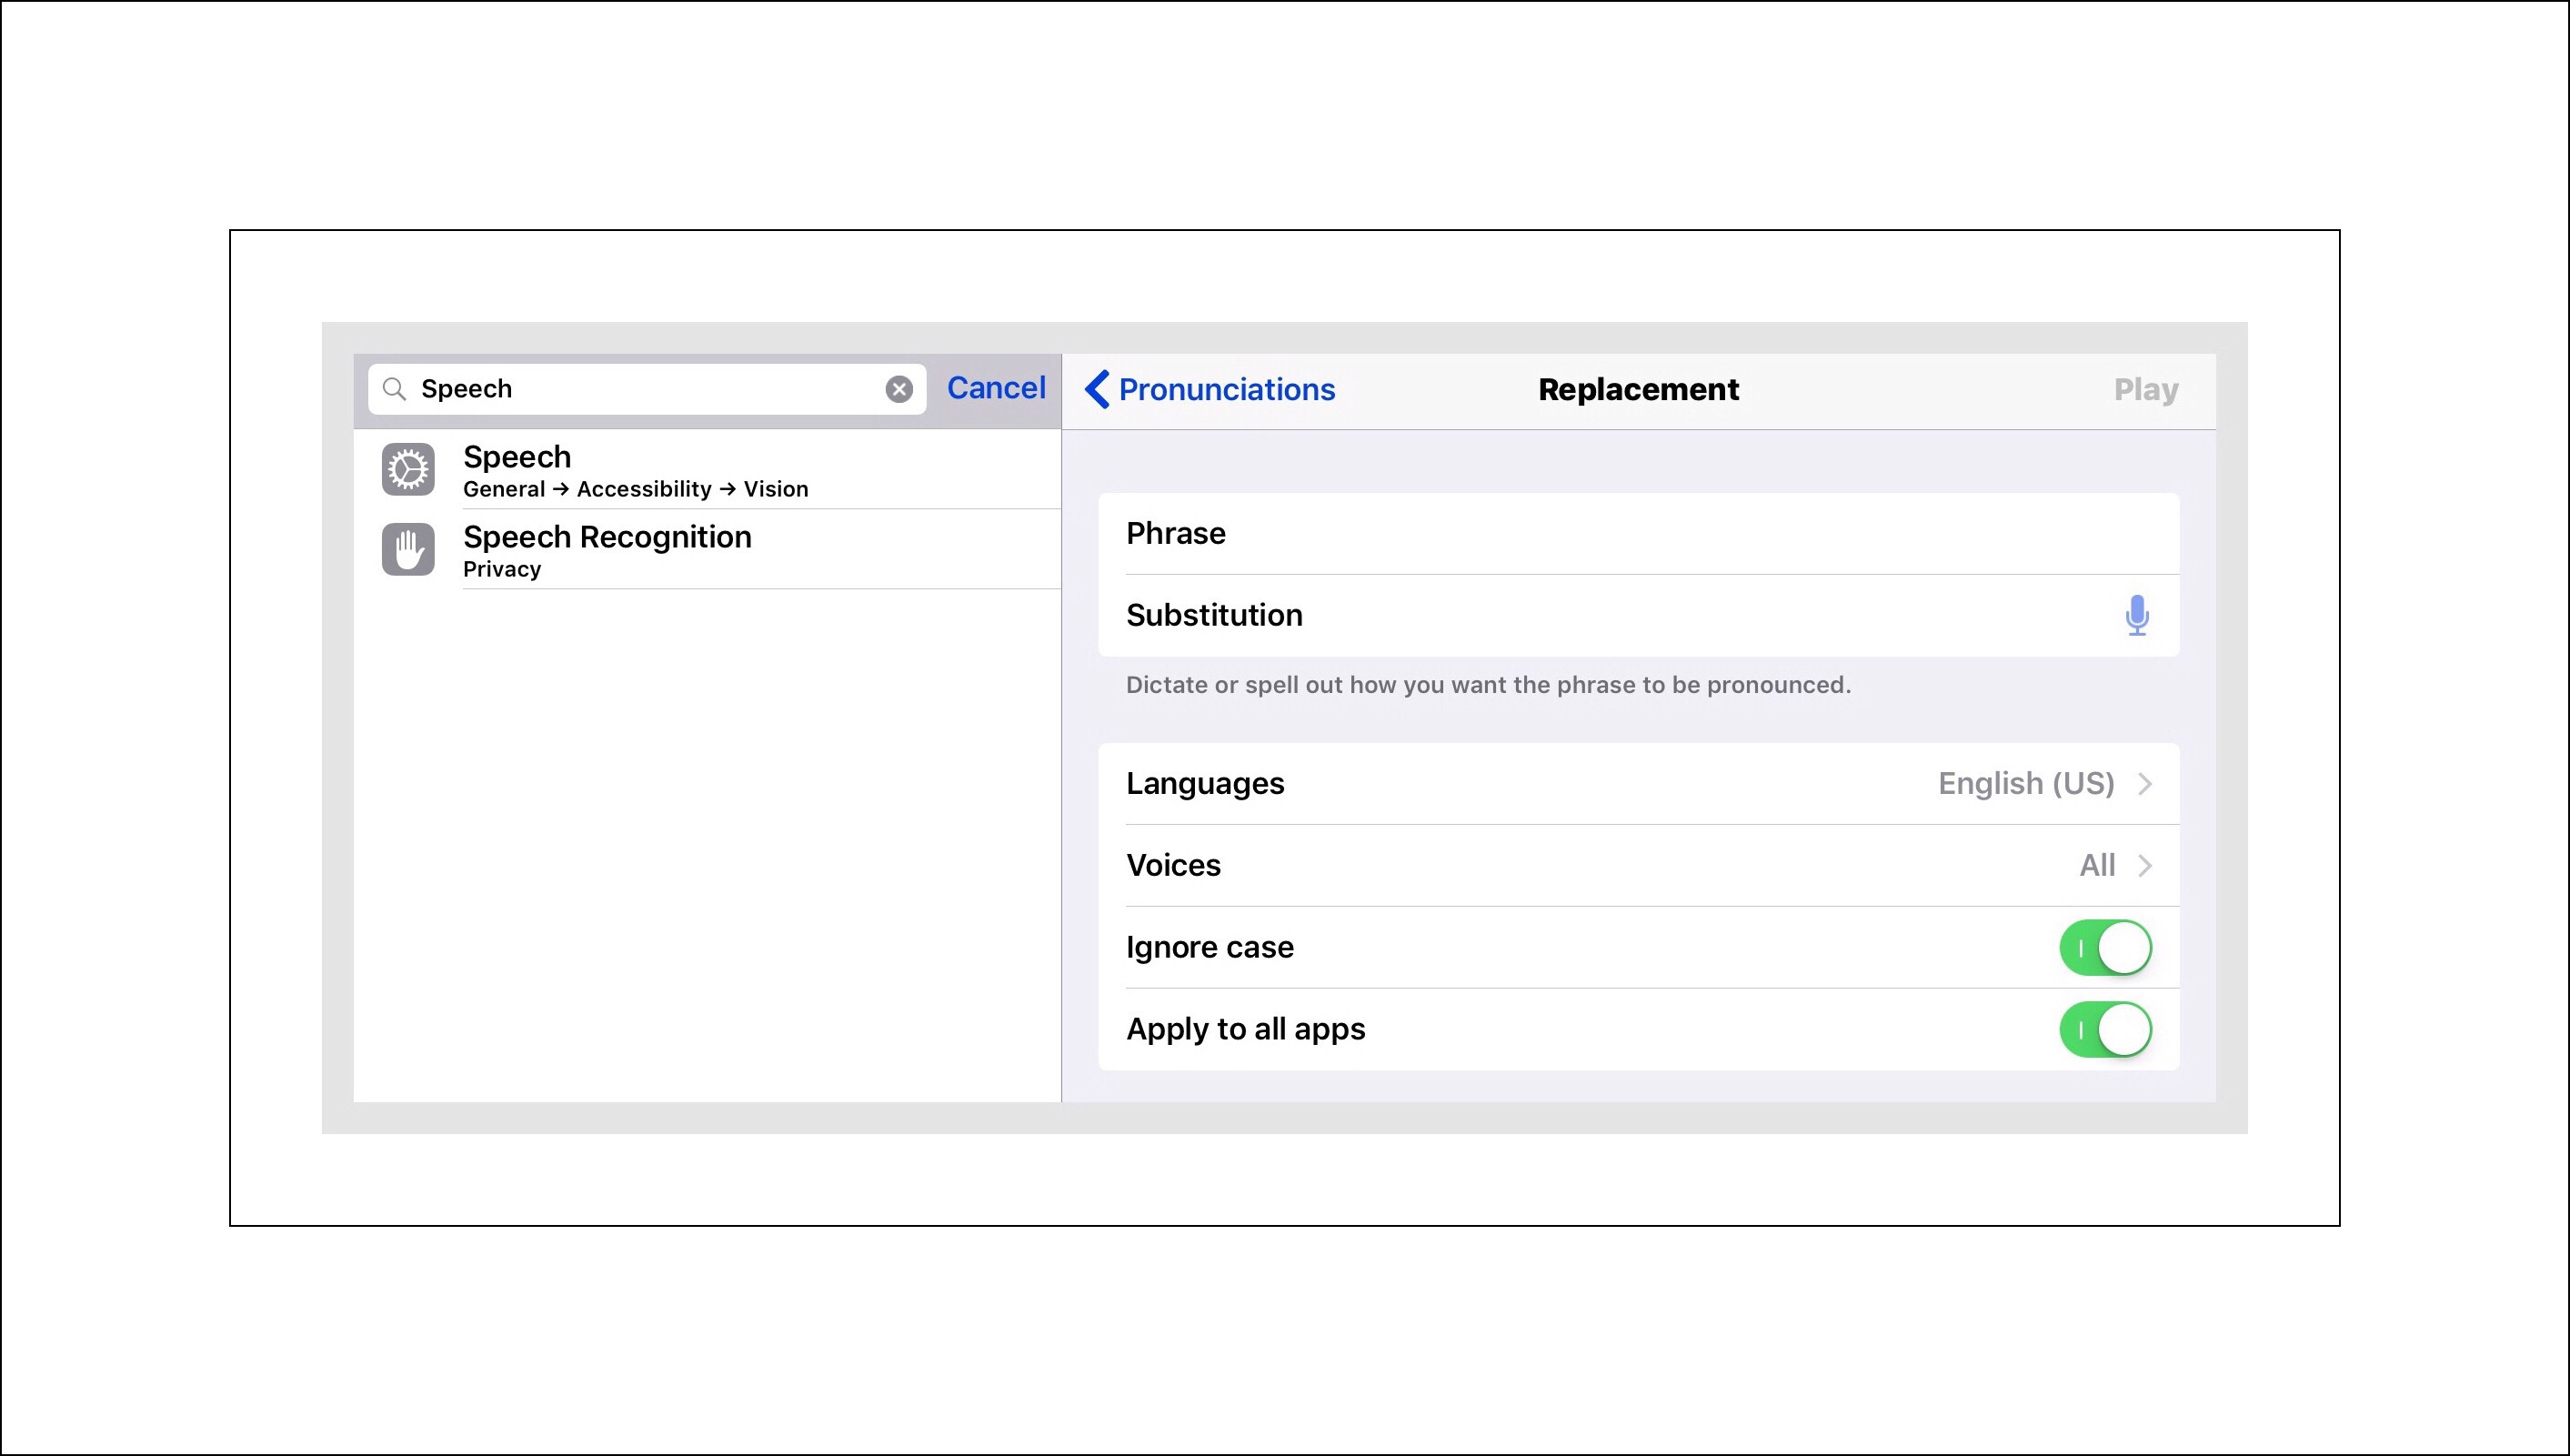Clear the Speech search text

pyautogui.click(x=898, y=389)
